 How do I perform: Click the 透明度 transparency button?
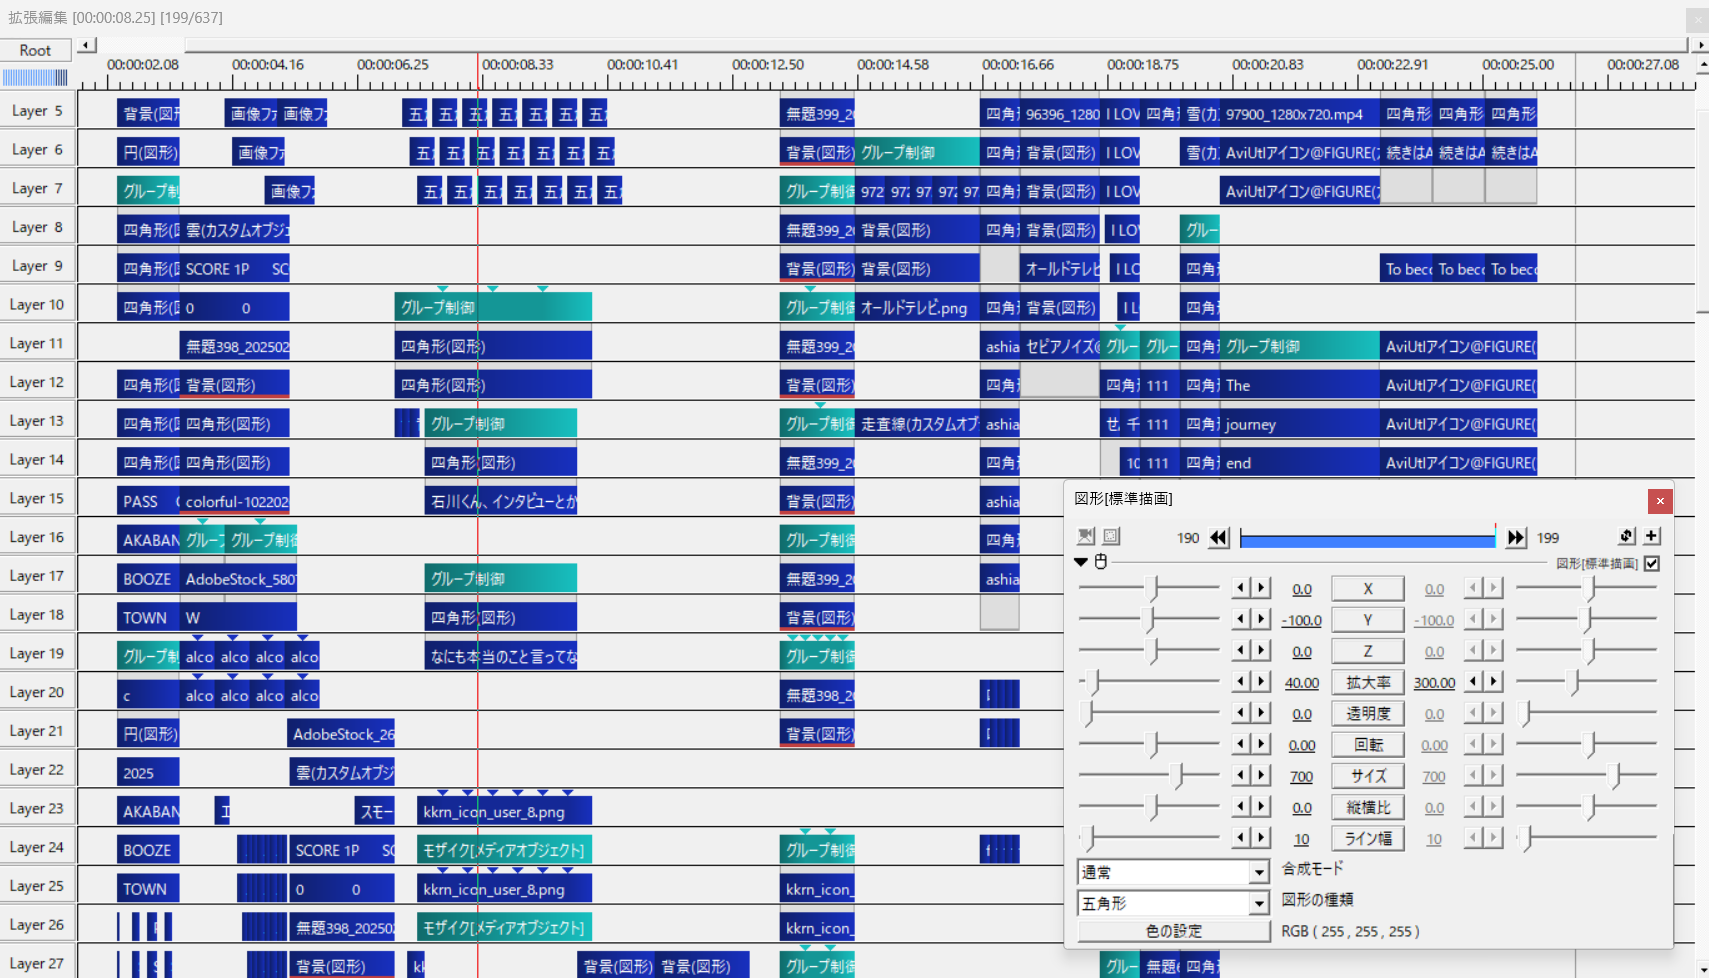(x=1367, y=713)
